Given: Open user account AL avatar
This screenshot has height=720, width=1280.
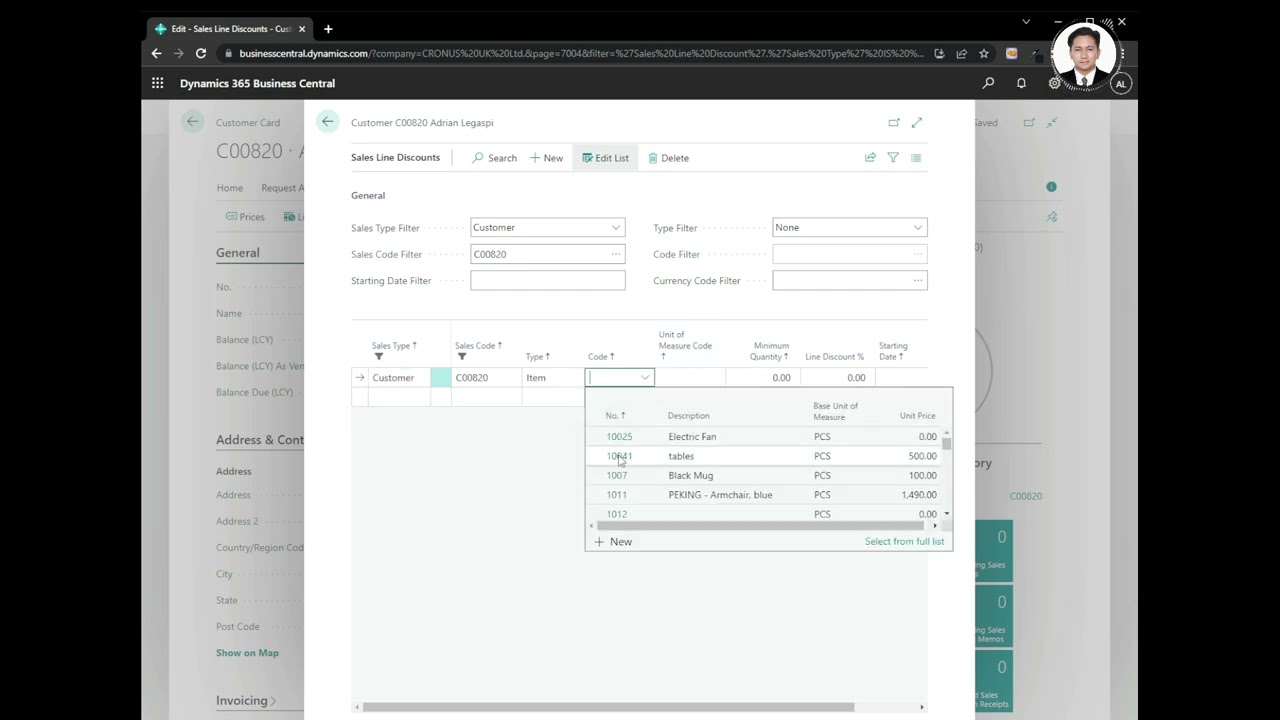Looking at the screenshot, I should click(1121, 84).
